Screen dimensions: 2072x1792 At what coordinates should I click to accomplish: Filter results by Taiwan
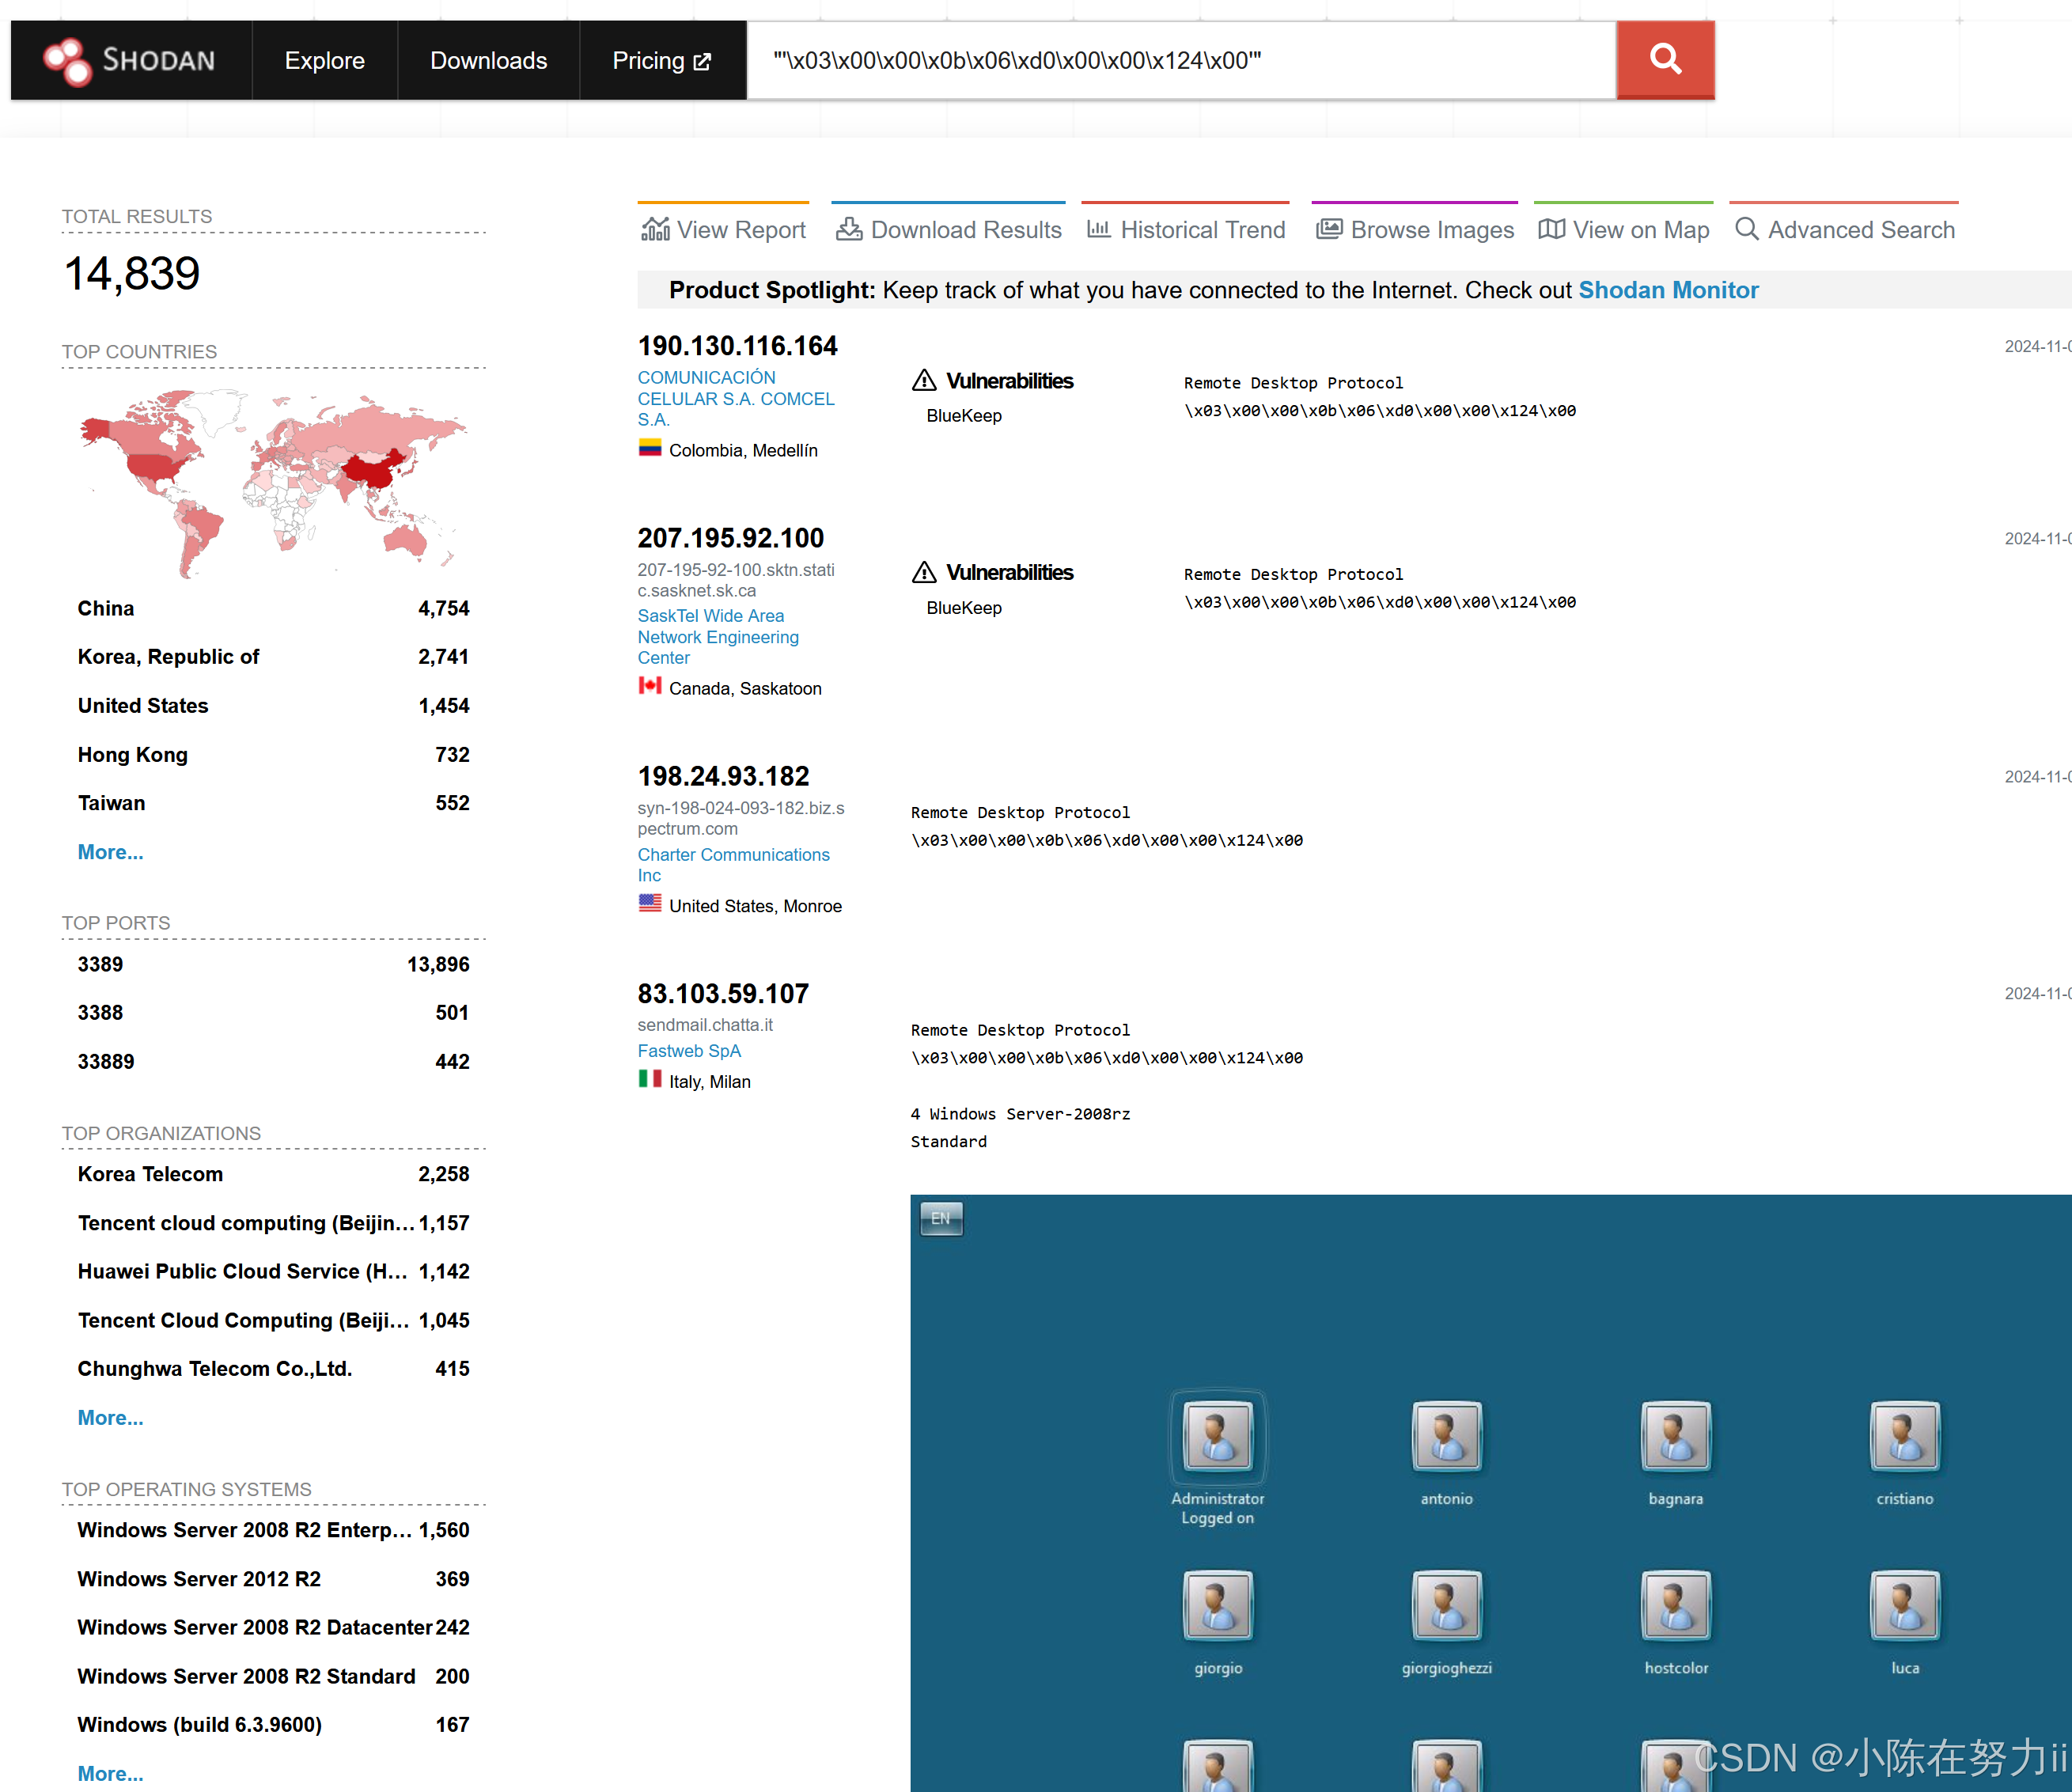(x=273, y=803)
